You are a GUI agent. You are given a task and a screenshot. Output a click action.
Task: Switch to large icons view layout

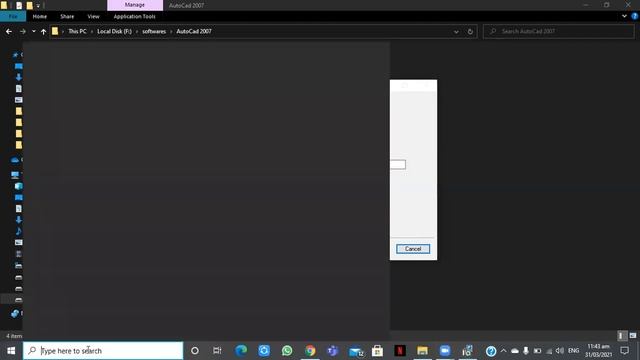click(x=633, y=336)
